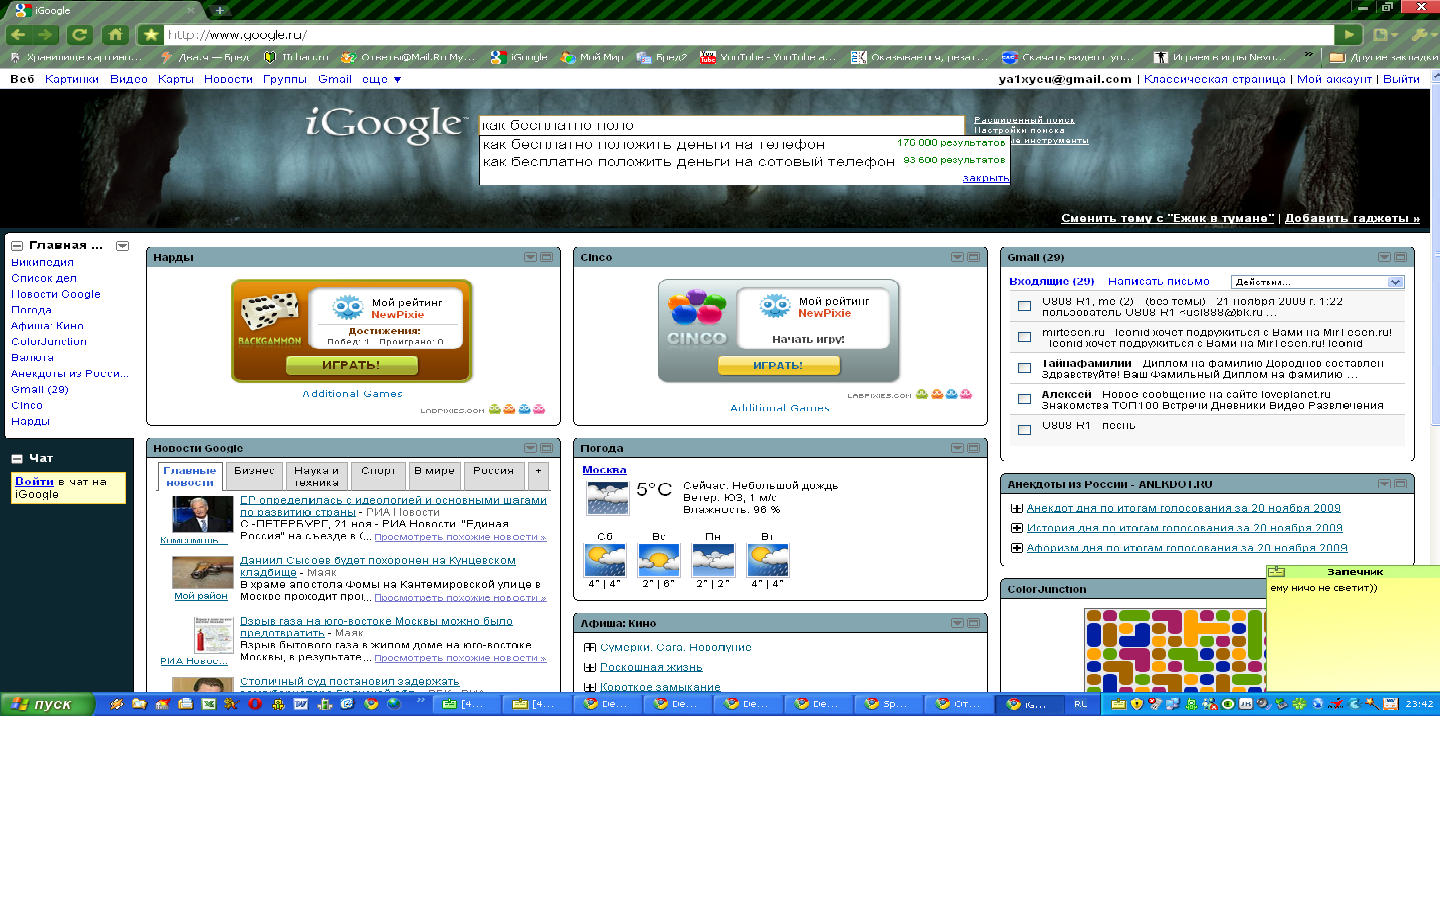
Task: Check the Алексей loveplanet email checkbox
Action: coord(1024,399)
